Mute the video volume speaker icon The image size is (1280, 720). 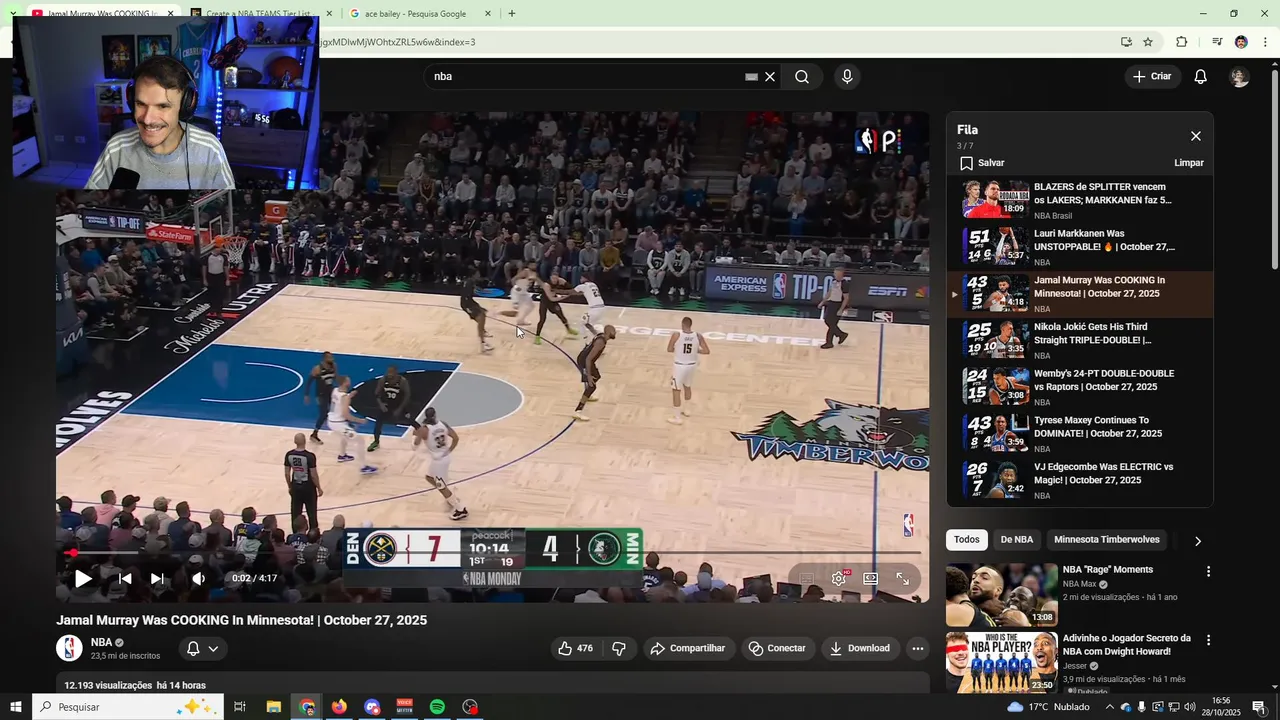[x=199, y=578]
